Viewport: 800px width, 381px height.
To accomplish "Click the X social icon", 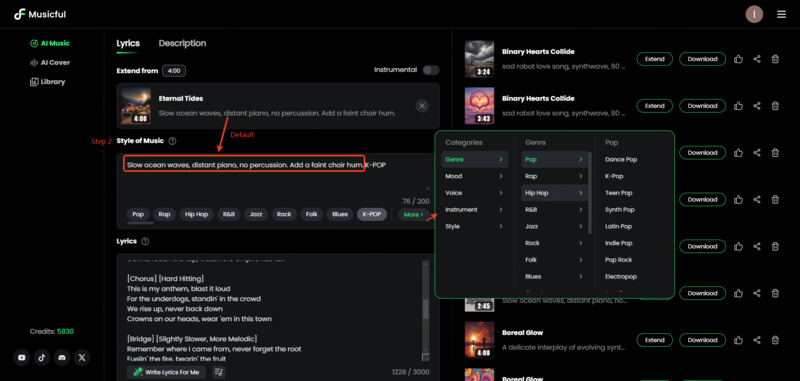I will click(x=82, y=358).
